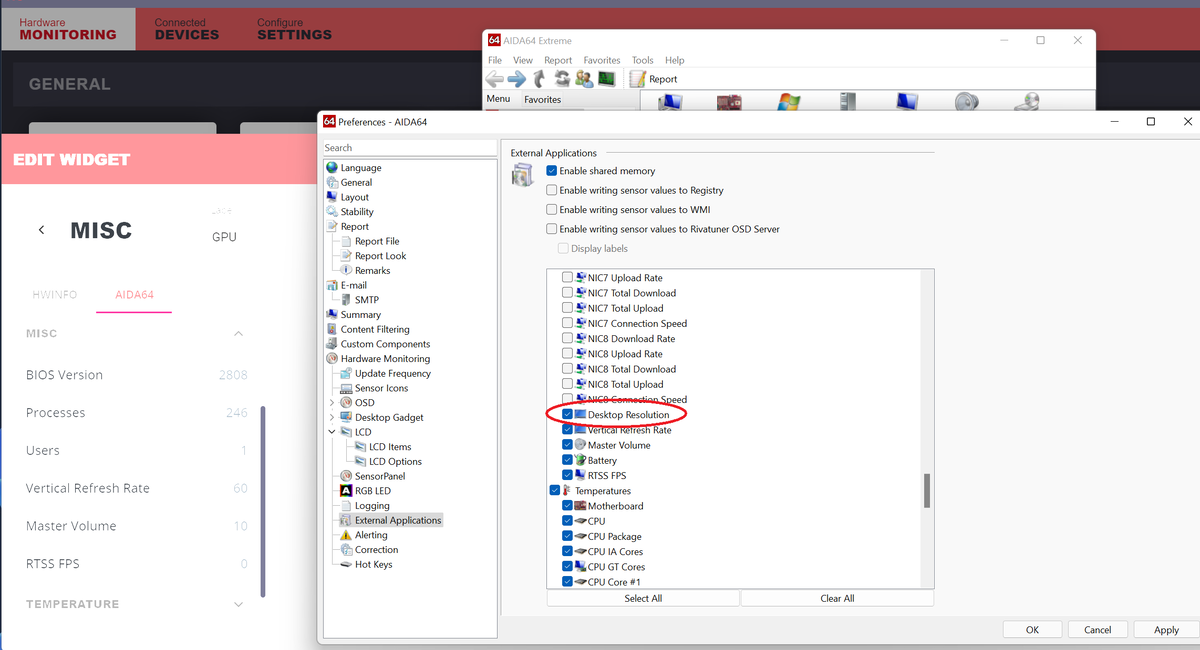Image resolution: width=1200 pixels, height=650 pixels.
Task: Select SMTP under E-mail in tree
Action: click(x=366, y=300)
